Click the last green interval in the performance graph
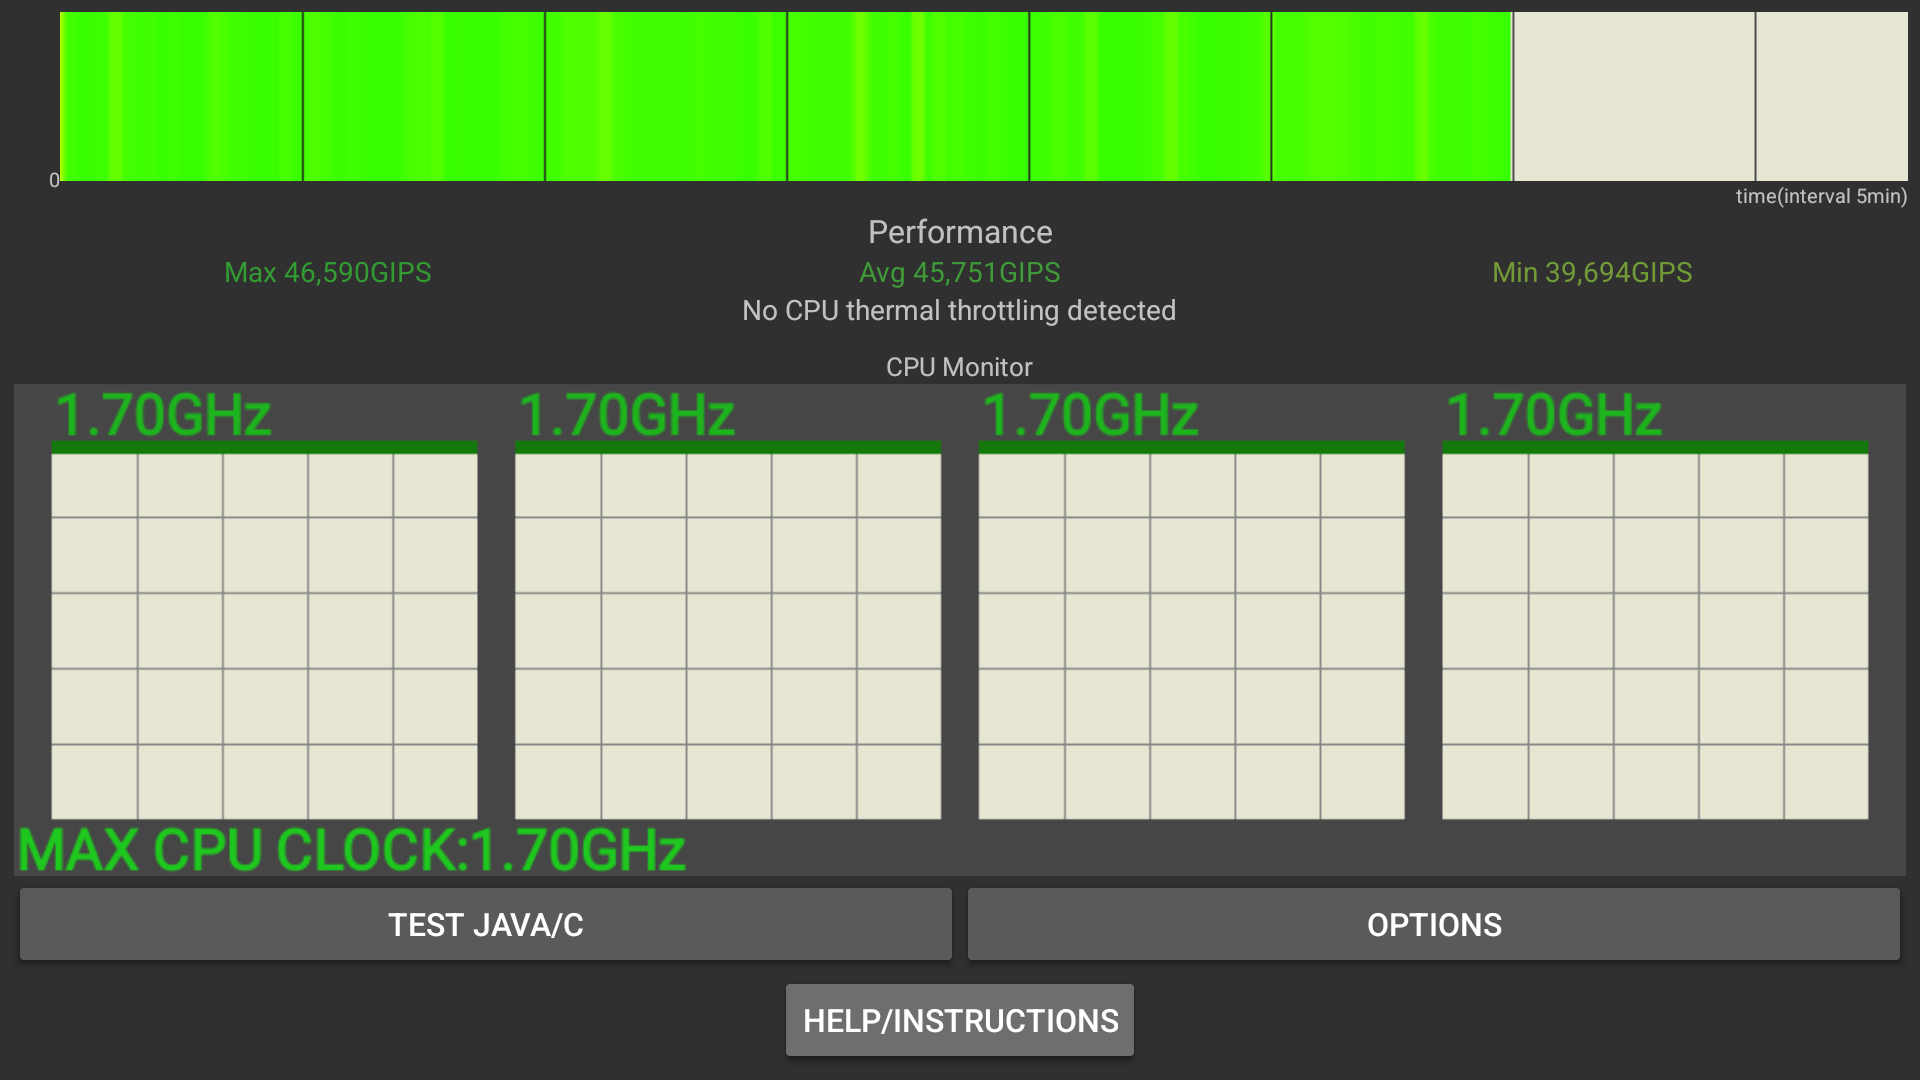 pos(1391,97)
